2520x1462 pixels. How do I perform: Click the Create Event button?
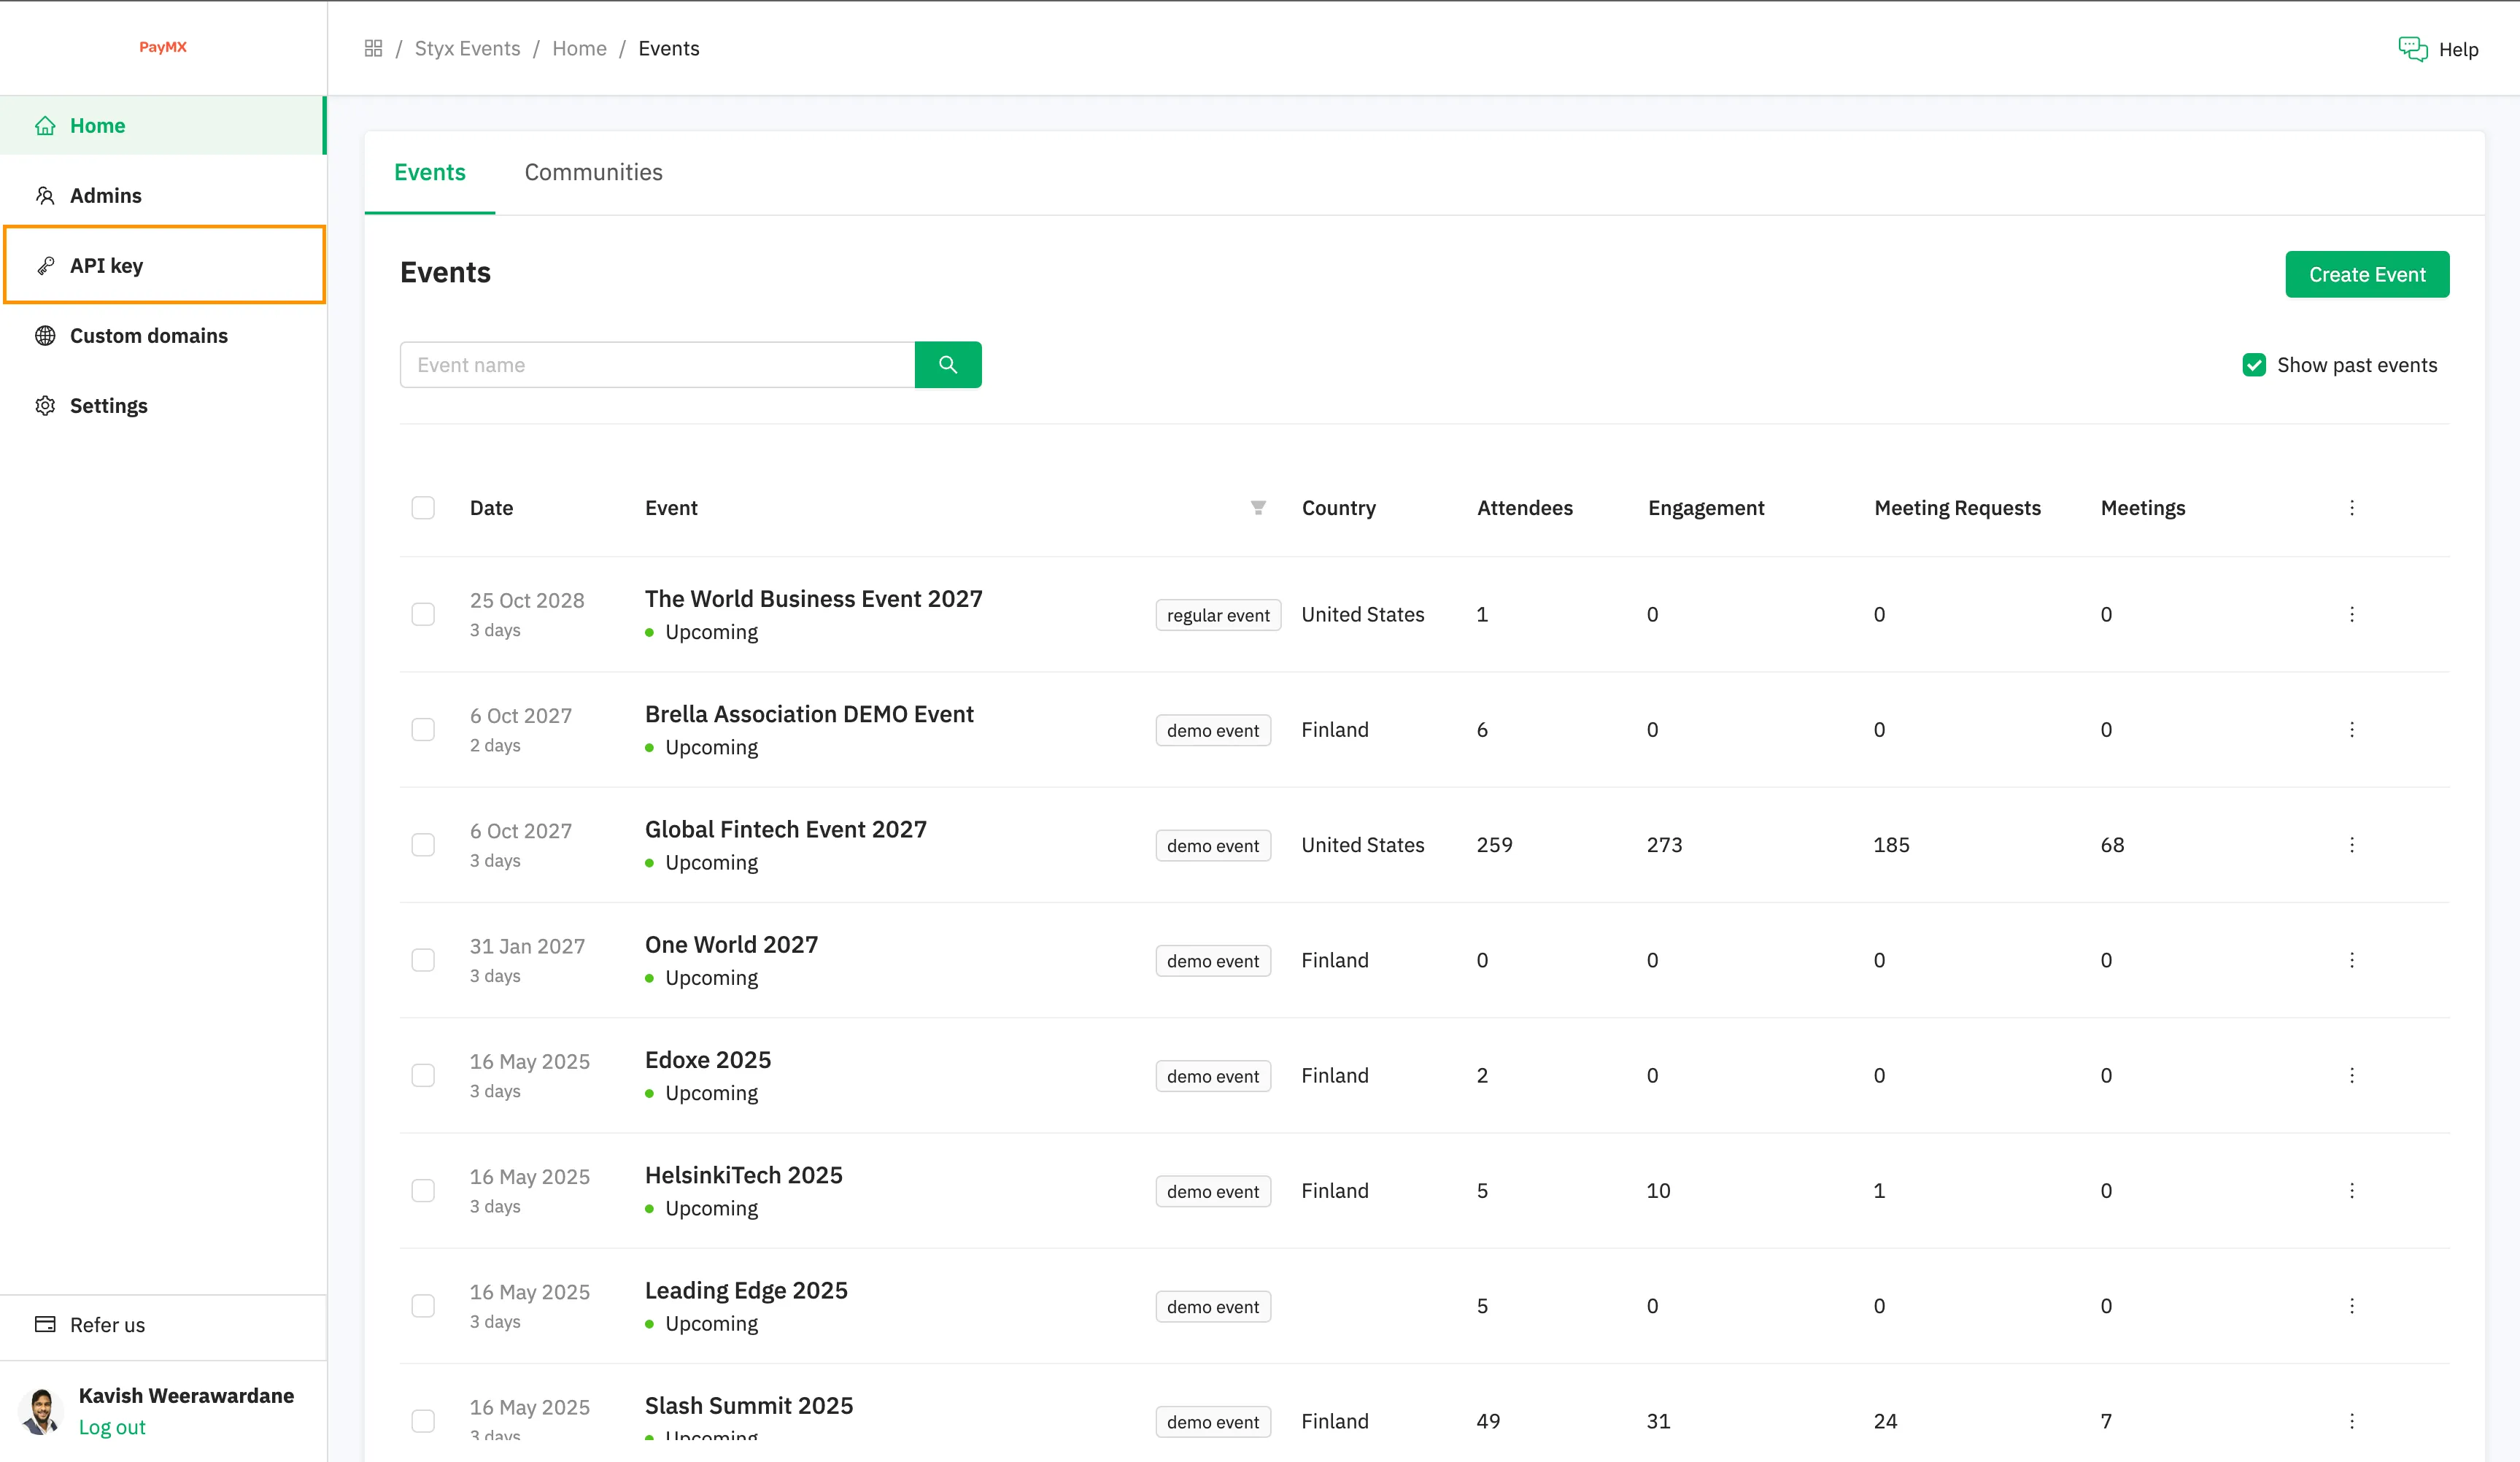tap(2367, 274)
